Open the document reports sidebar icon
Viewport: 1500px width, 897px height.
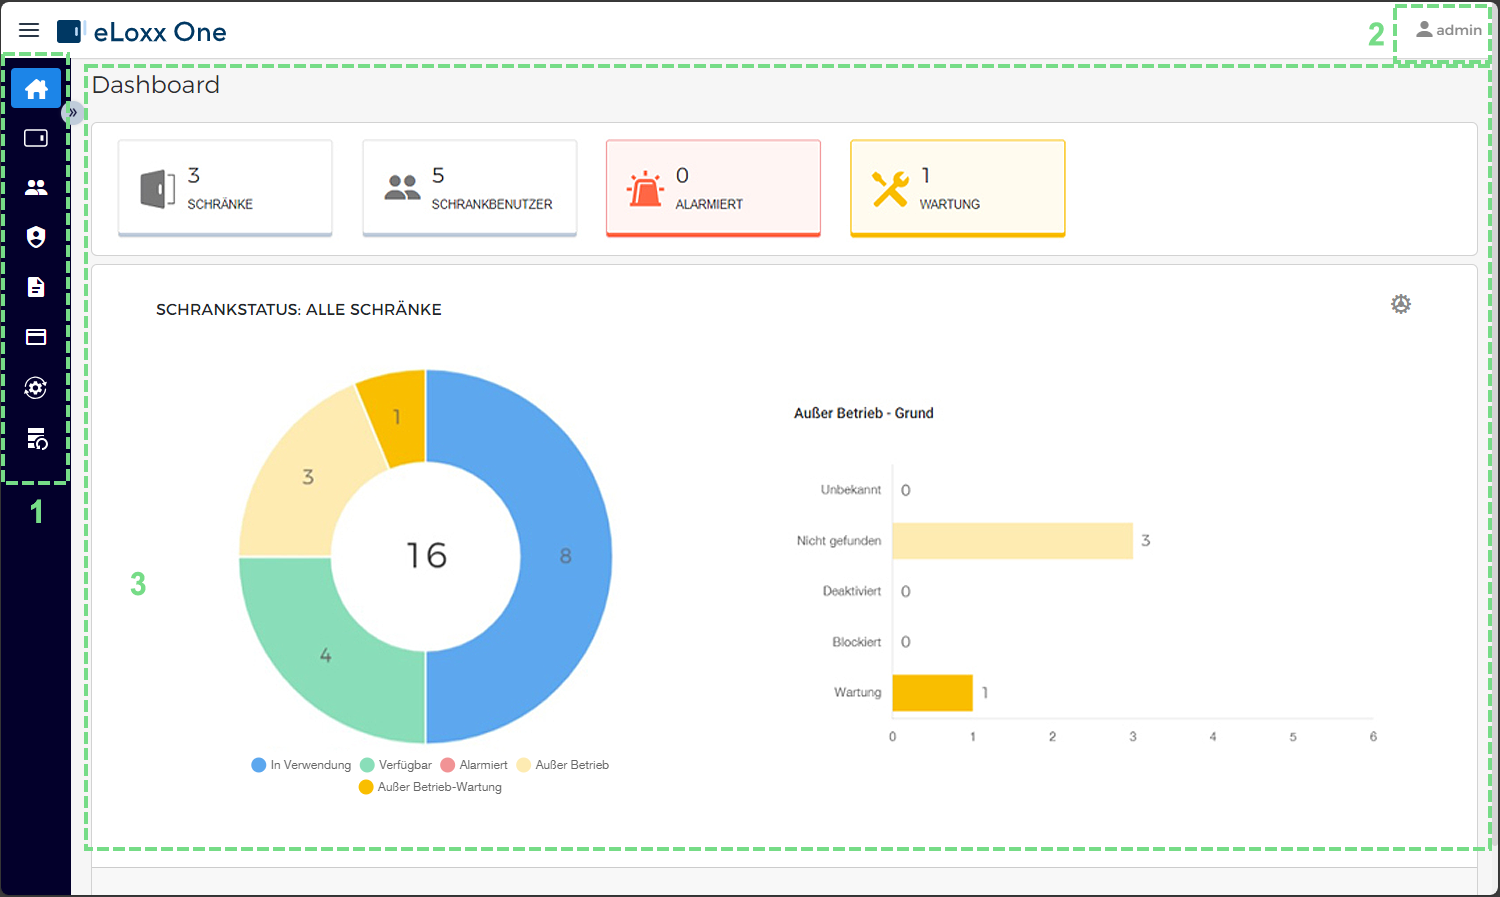(x=36, y=287)
